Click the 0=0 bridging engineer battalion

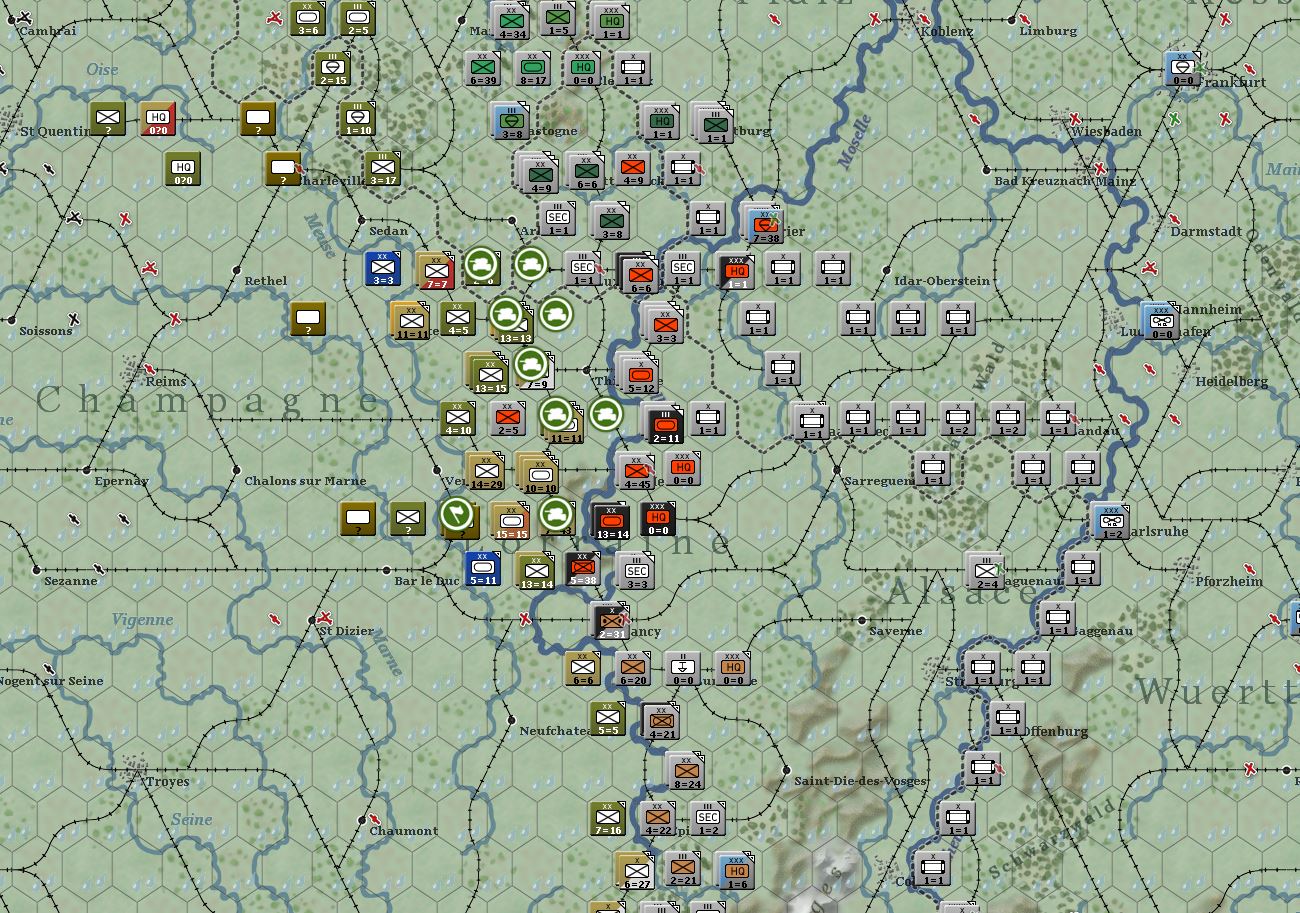pyautogui.click(x=683, y=669)
